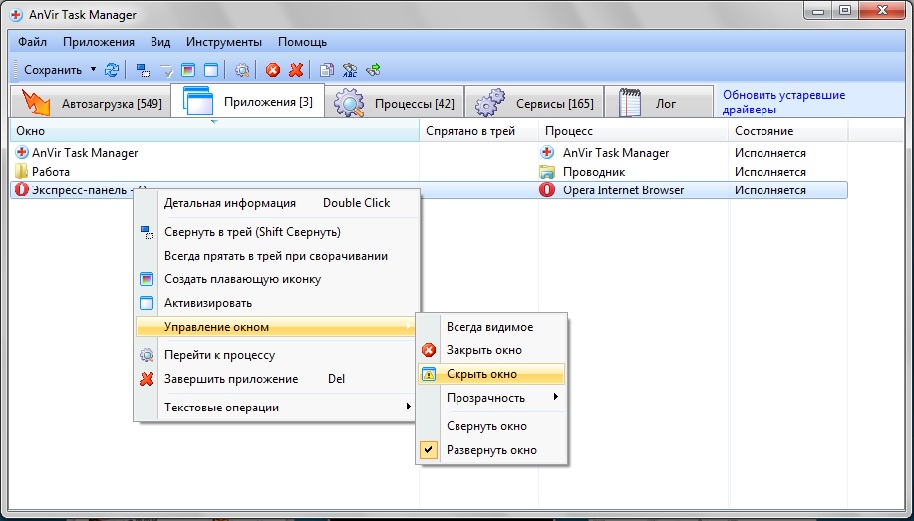Expand the Текстовые операции submenu

[276, 407]
